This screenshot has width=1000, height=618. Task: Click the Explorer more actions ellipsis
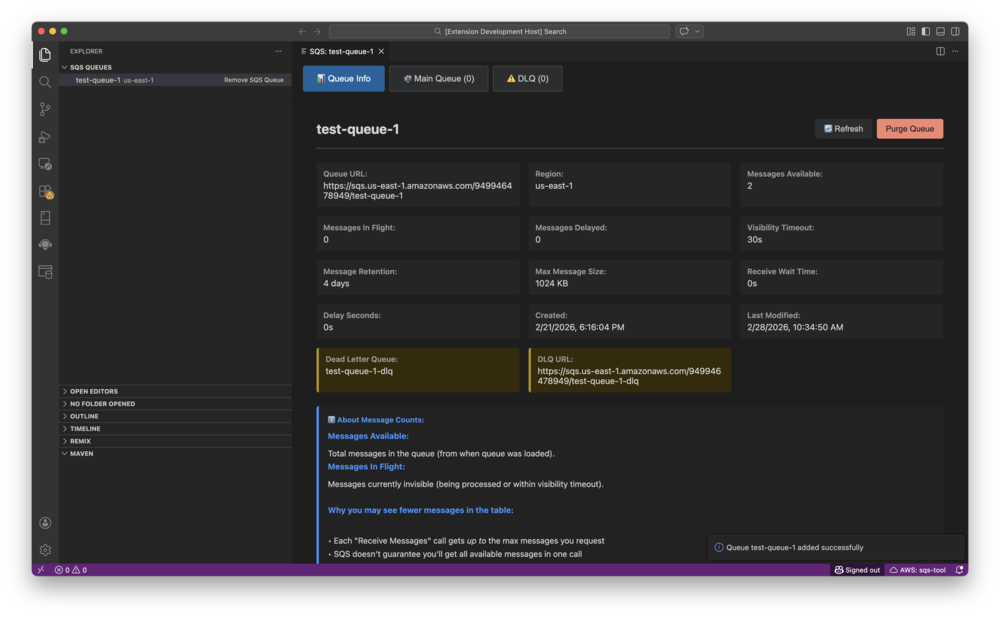[x=279, y=51]
